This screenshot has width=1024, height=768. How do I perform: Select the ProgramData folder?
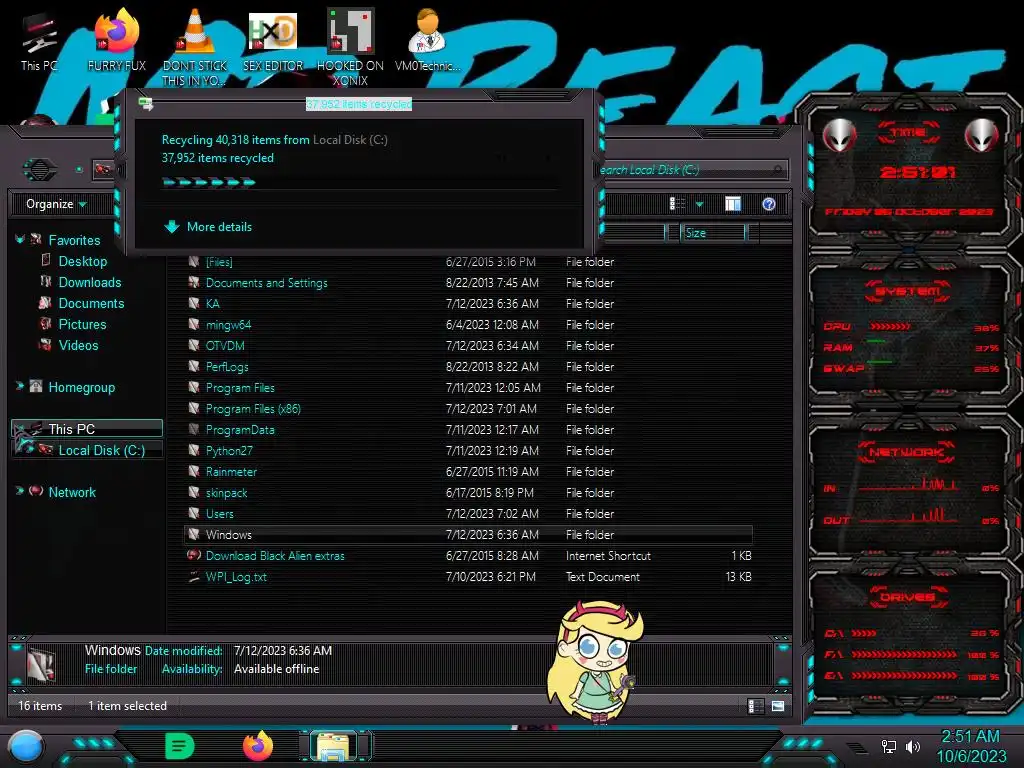tap(468, 429)
